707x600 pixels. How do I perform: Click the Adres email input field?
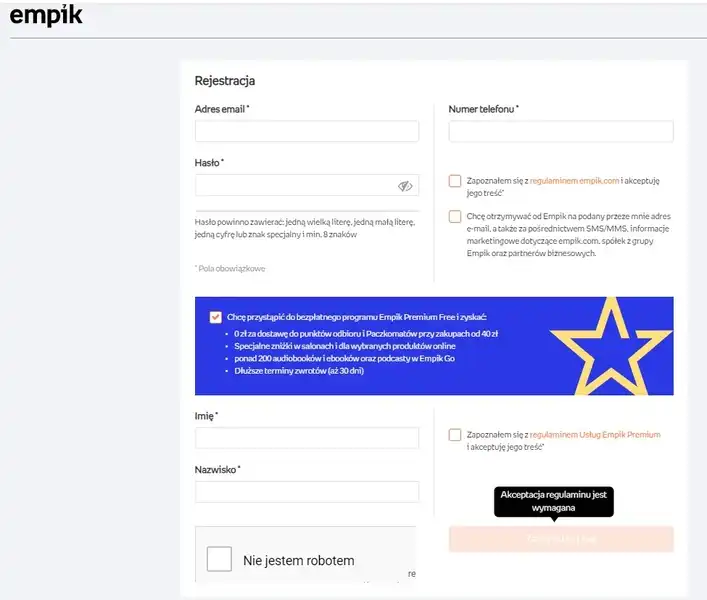(x=307, y=131)
